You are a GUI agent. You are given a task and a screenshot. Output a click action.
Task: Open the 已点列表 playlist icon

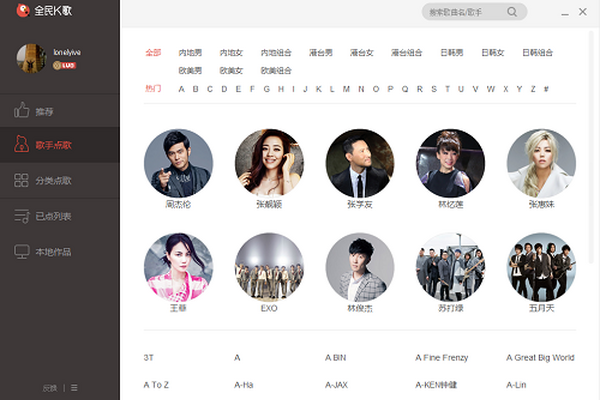point(22,216)
